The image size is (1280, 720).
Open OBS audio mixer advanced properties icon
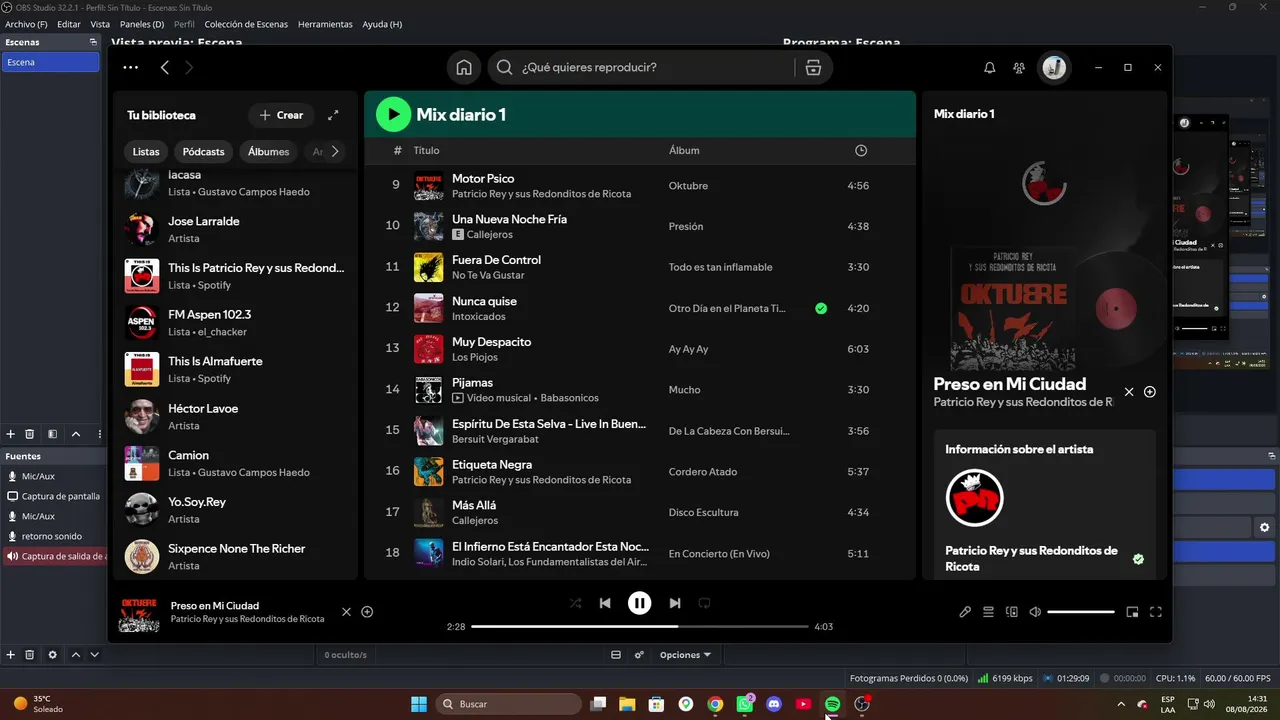(x=639, y=655)
